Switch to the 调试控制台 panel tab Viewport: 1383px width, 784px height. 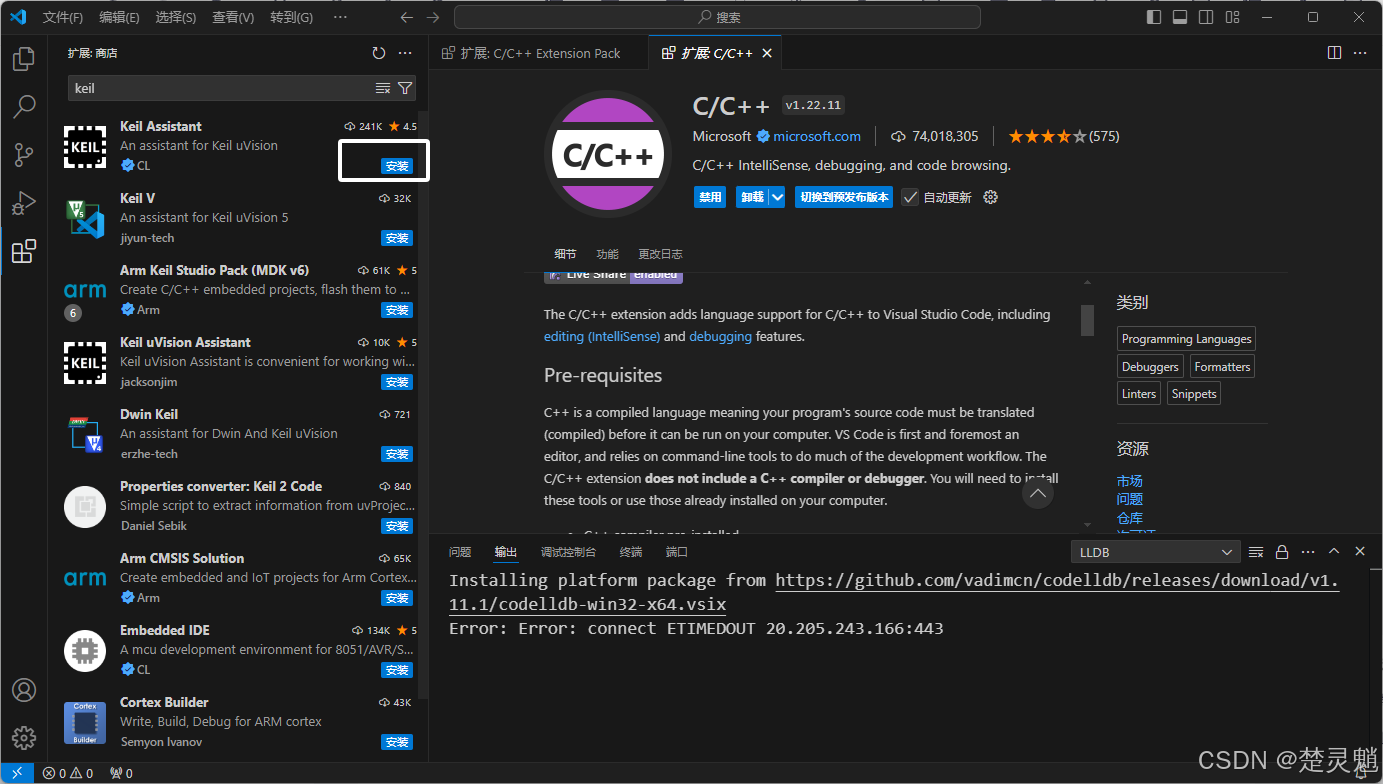coord(568,552)
